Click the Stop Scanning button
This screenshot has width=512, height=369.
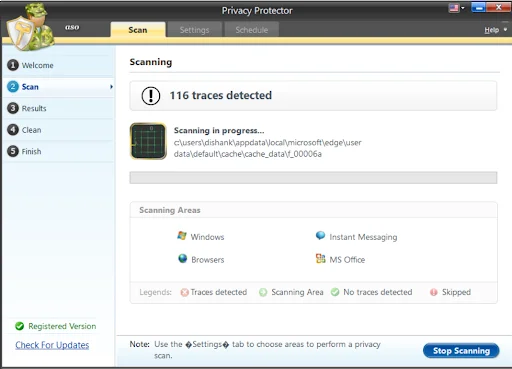click(x=461, y=351)
